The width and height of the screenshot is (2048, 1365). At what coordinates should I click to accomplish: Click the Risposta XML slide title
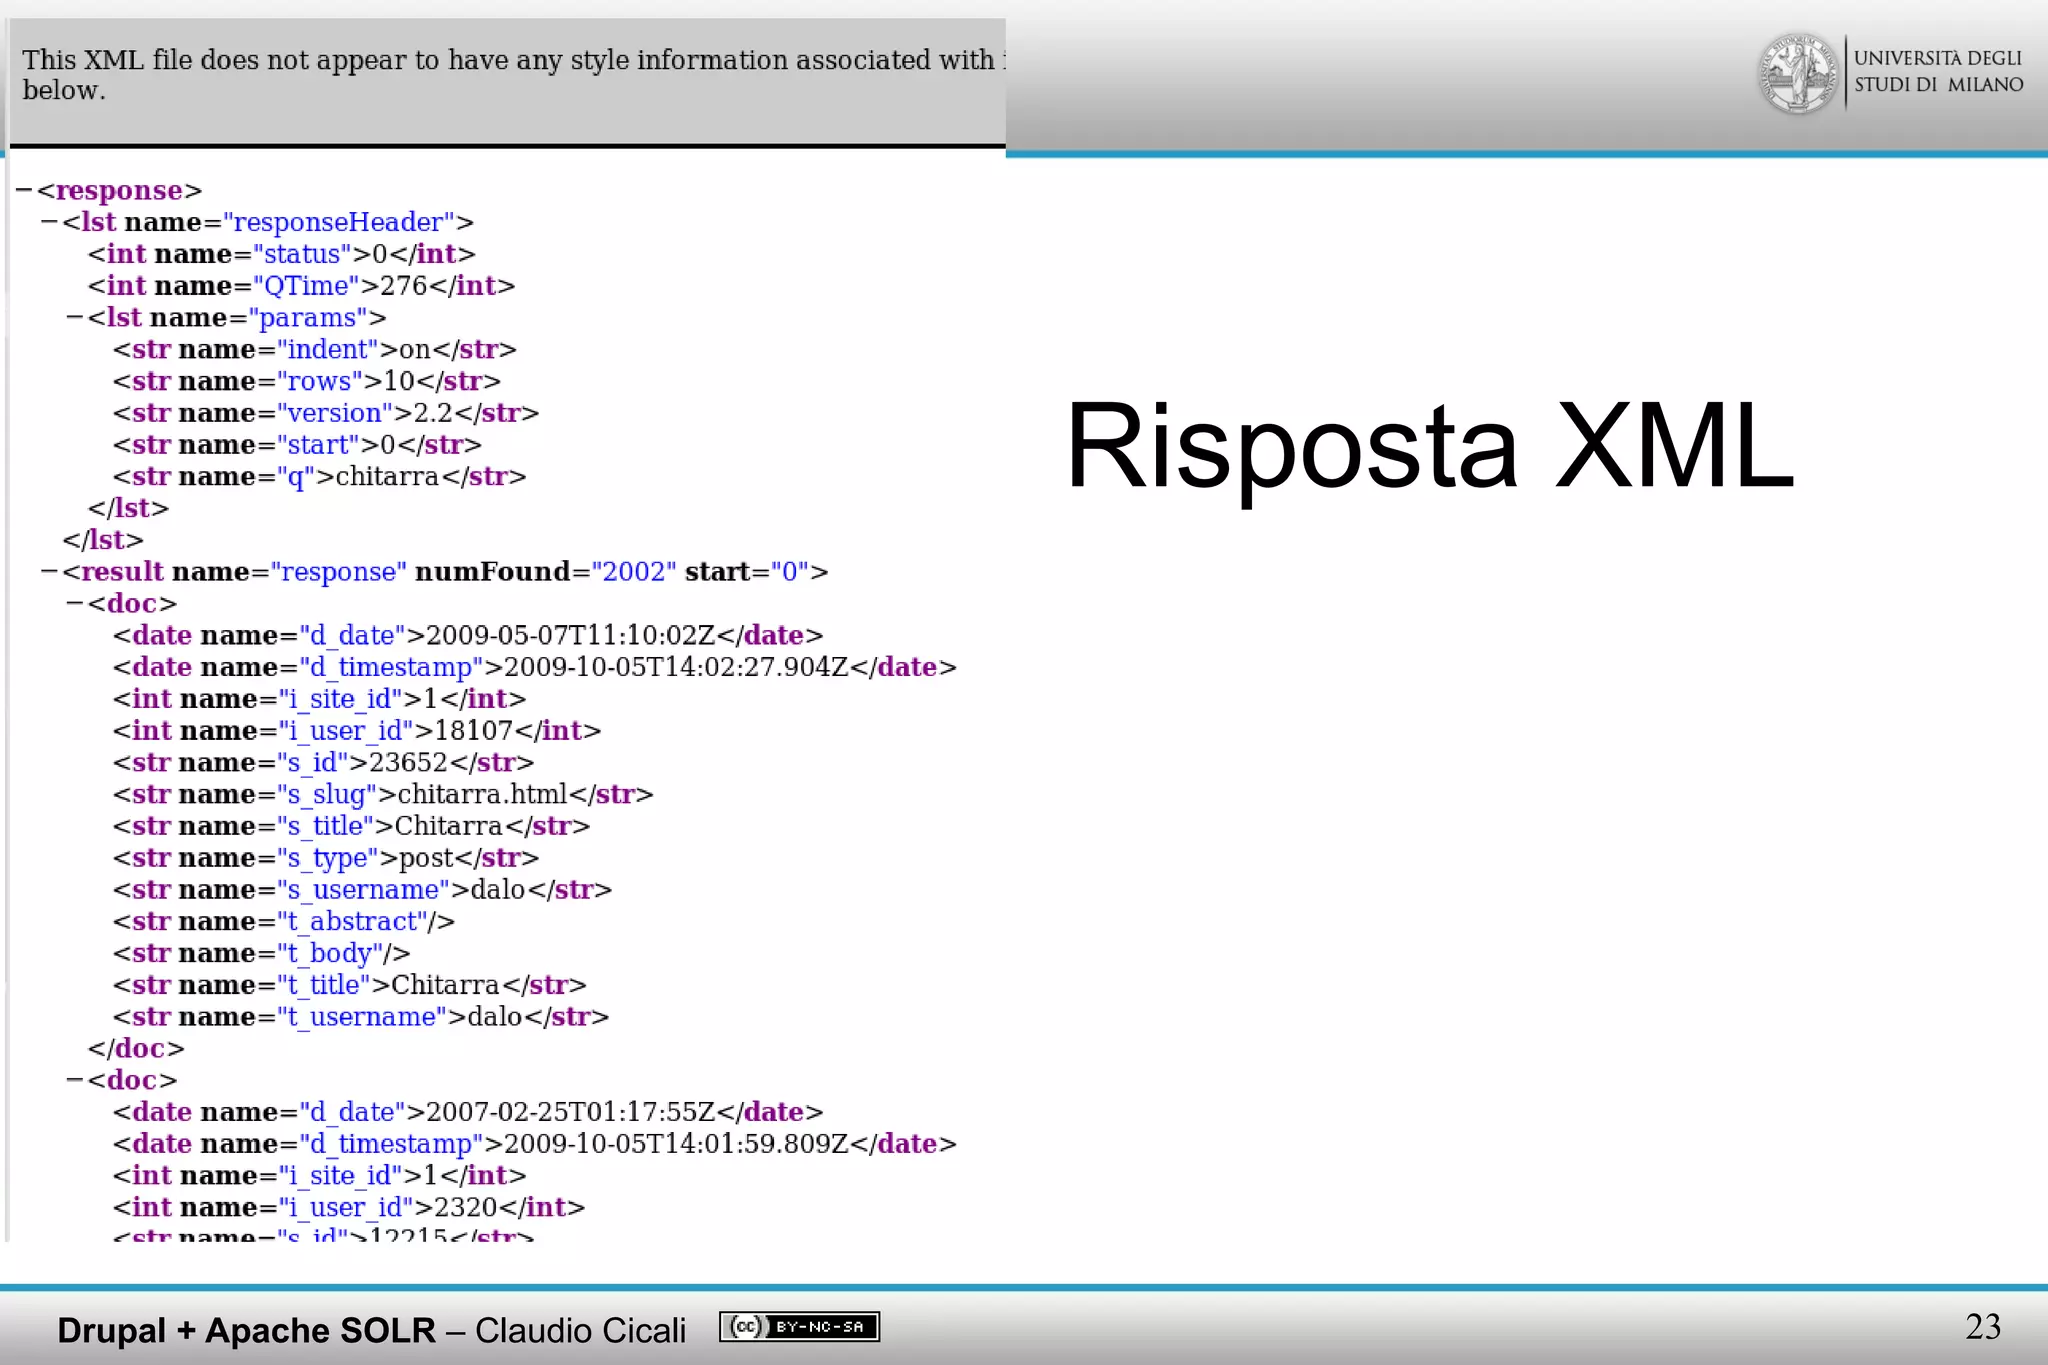[x=1430, y=447]
